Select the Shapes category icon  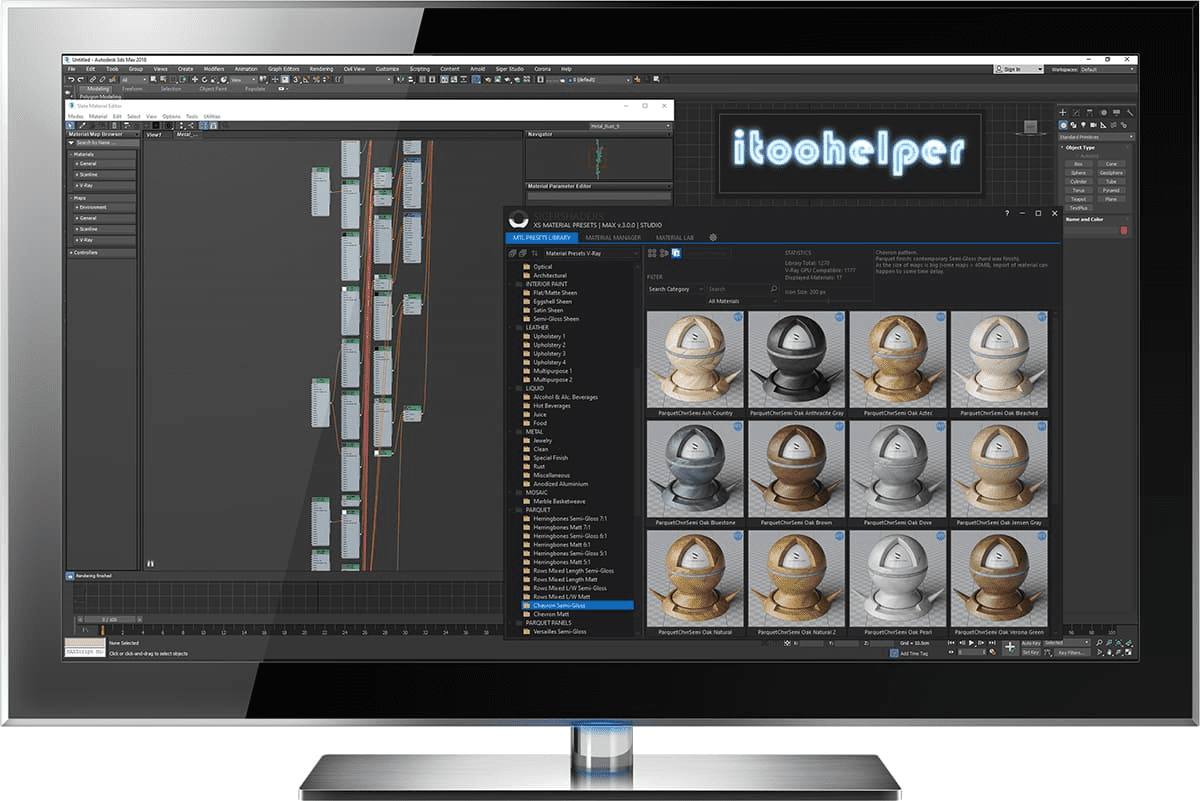tap(1073, 125)
